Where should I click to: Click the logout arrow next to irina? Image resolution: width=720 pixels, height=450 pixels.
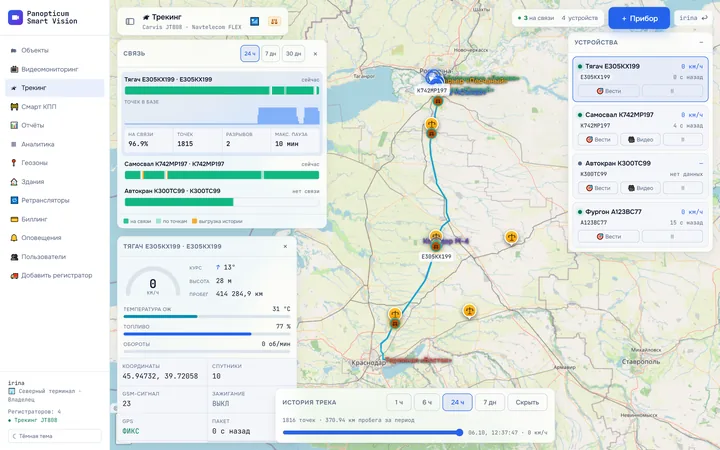tap(704, 18)
